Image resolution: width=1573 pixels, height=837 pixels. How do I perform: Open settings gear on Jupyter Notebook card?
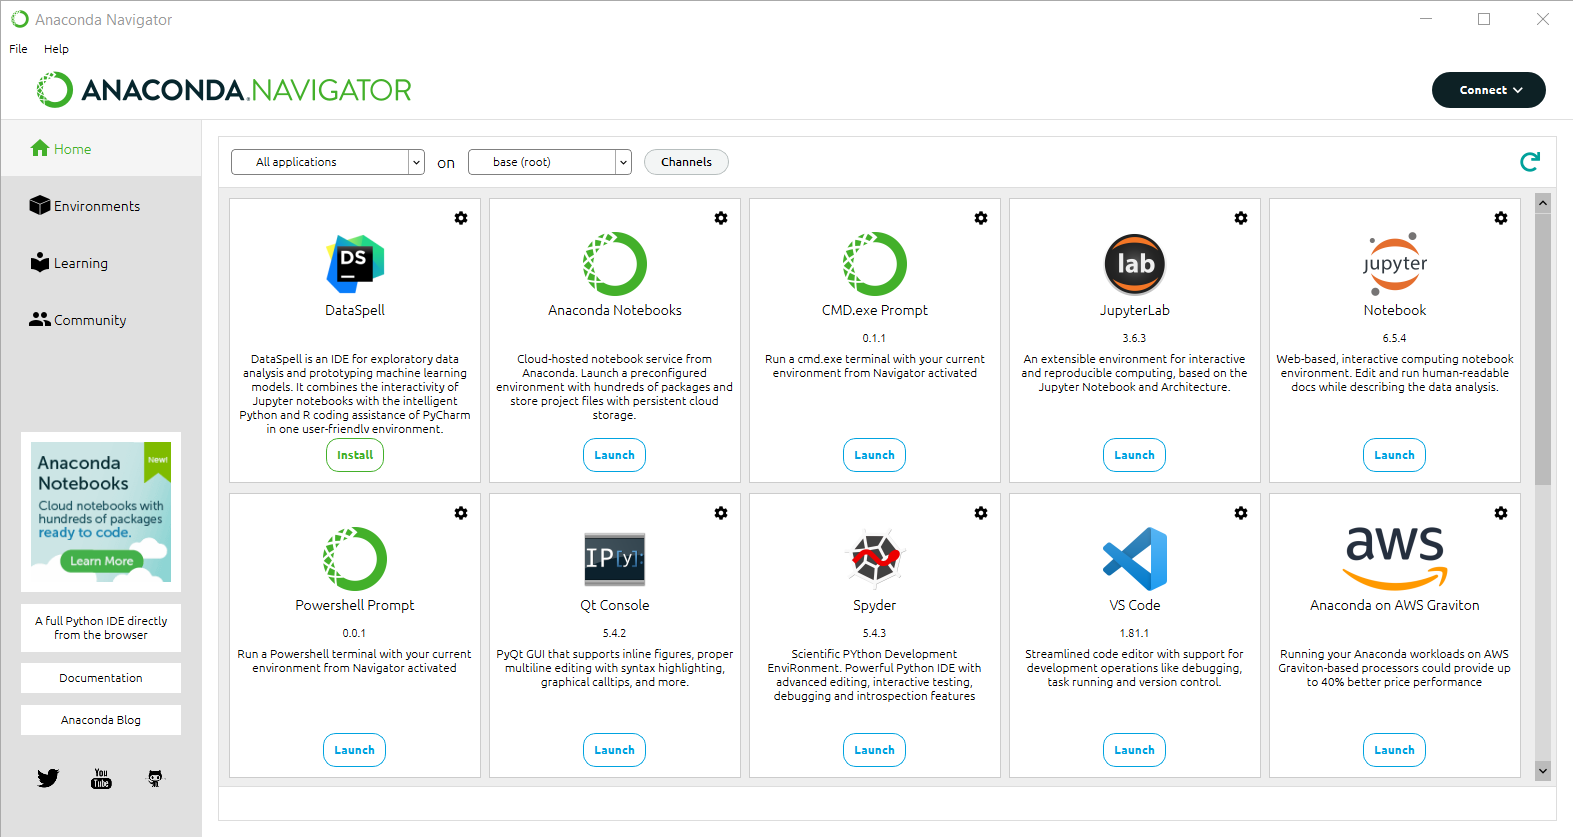click(1501, 218)
